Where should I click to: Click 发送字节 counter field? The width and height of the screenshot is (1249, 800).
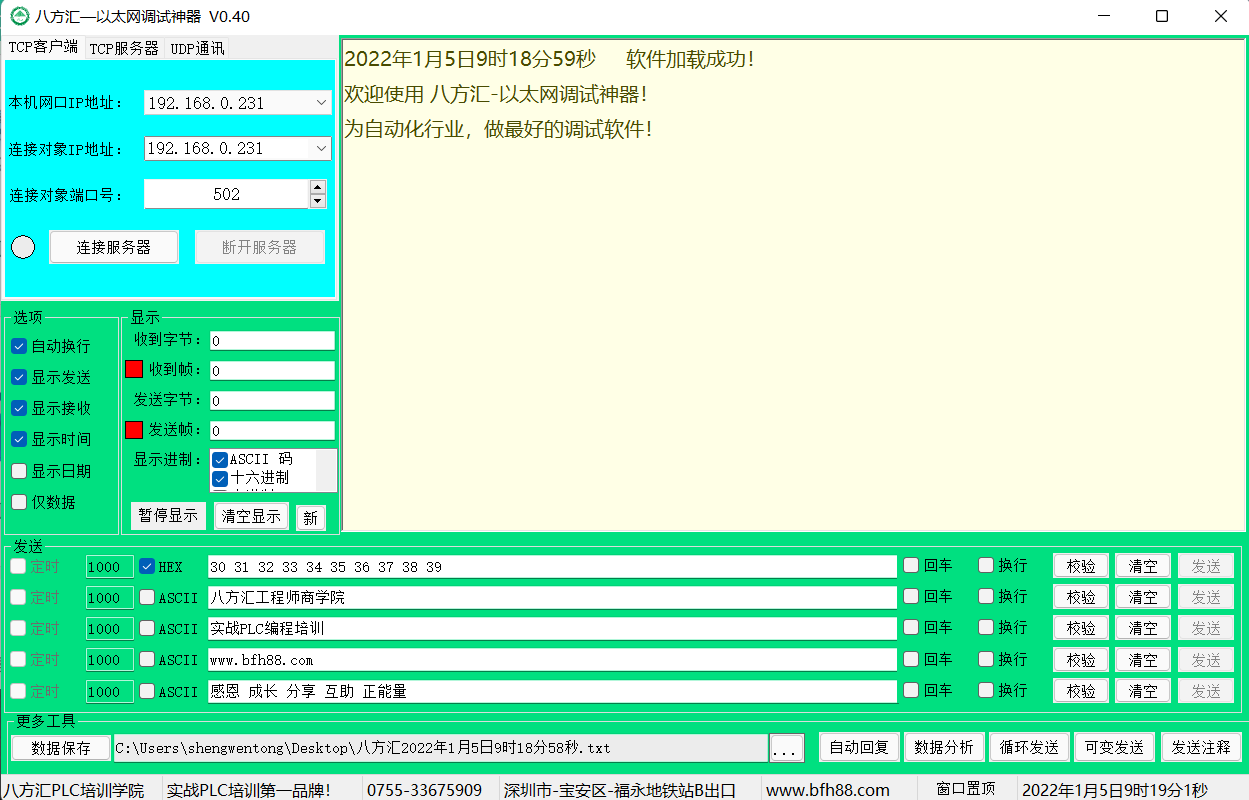[x=272, y=400]
